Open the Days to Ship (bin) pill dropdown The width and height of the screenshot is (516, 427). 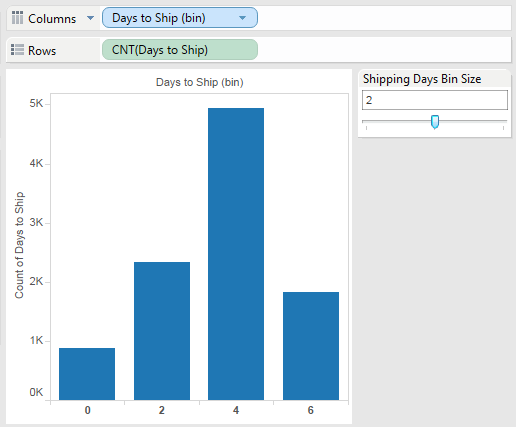pos(243,18)
